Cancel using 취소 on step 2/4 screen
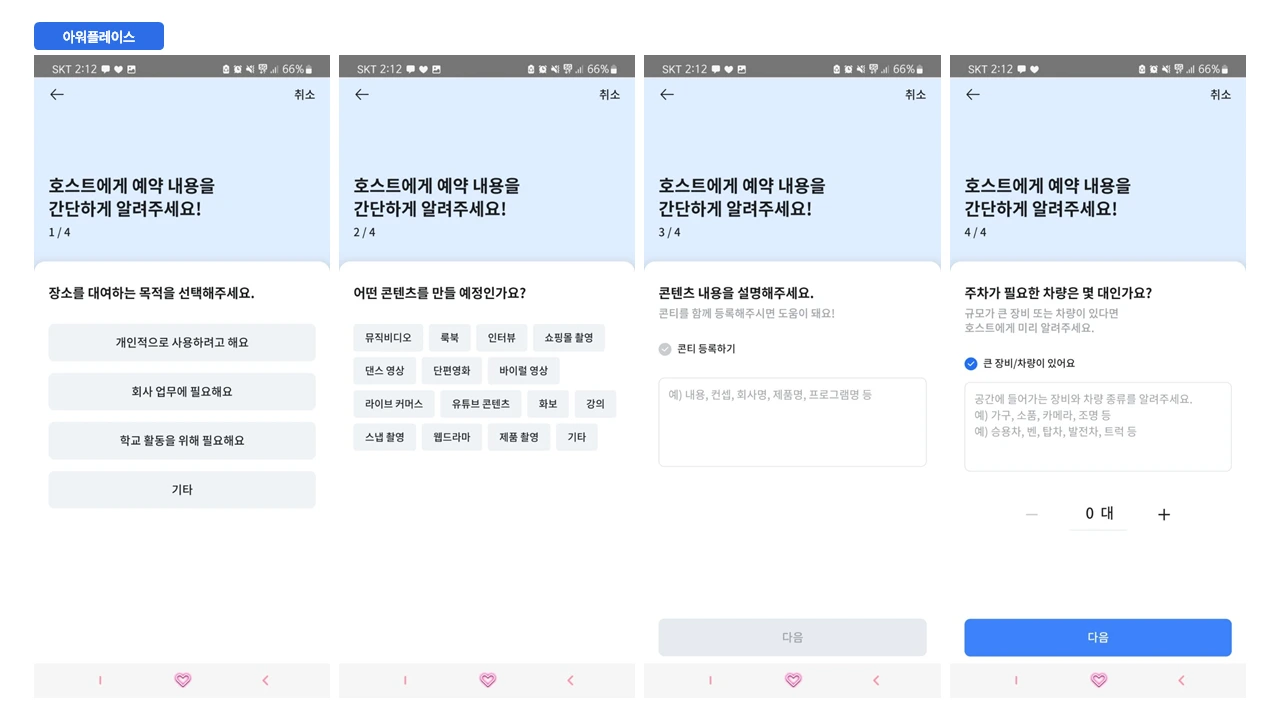The image size is (1280, 720). point(609,94)
